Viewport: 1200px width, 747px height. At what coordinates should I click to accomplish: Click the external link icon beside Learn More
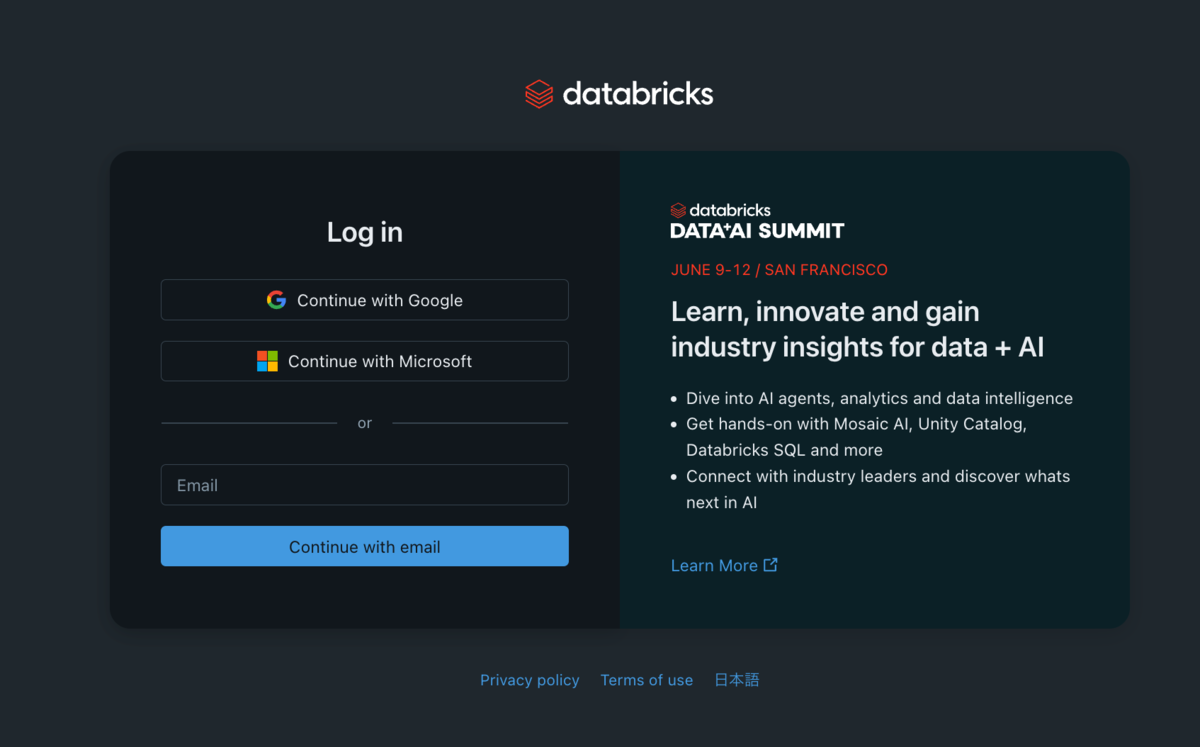770,565
